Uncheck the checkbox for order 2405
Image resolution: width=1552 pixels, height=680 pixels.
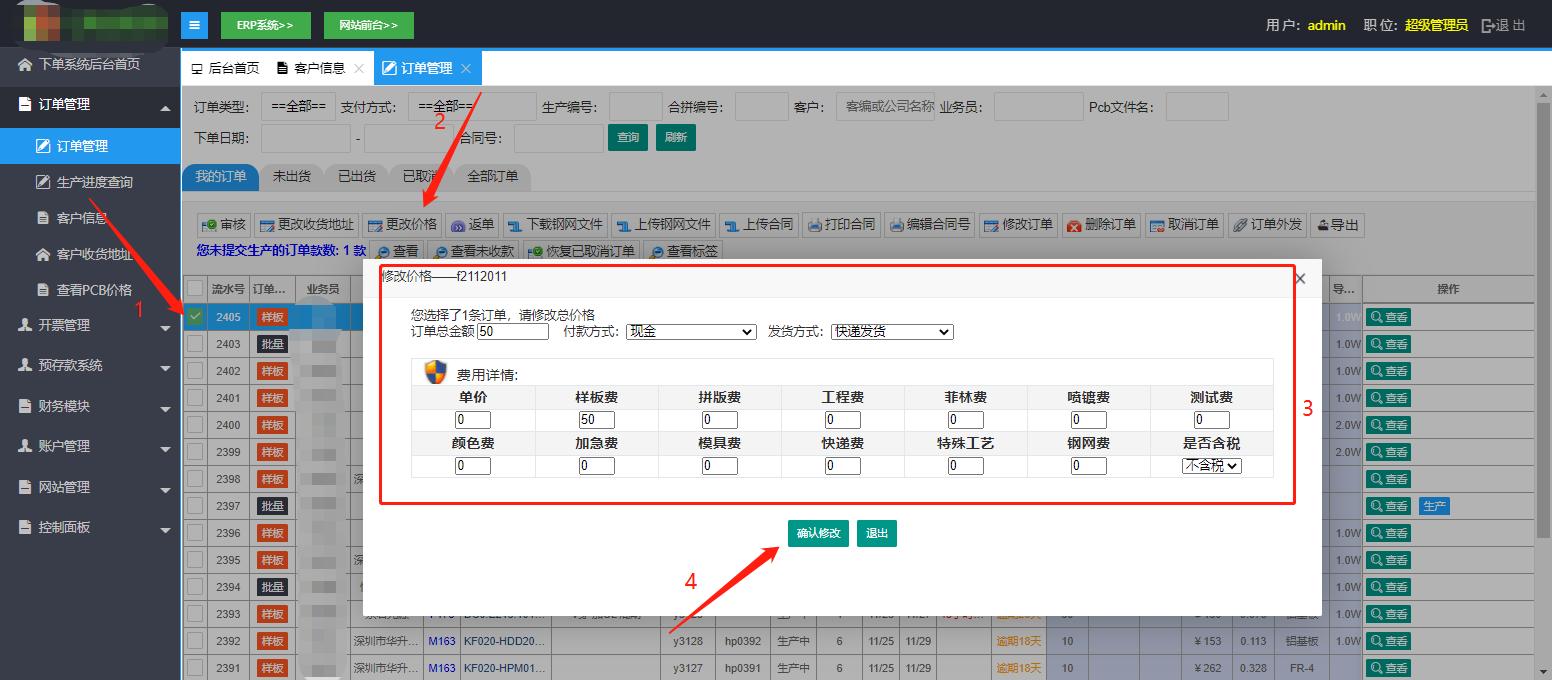195,317
